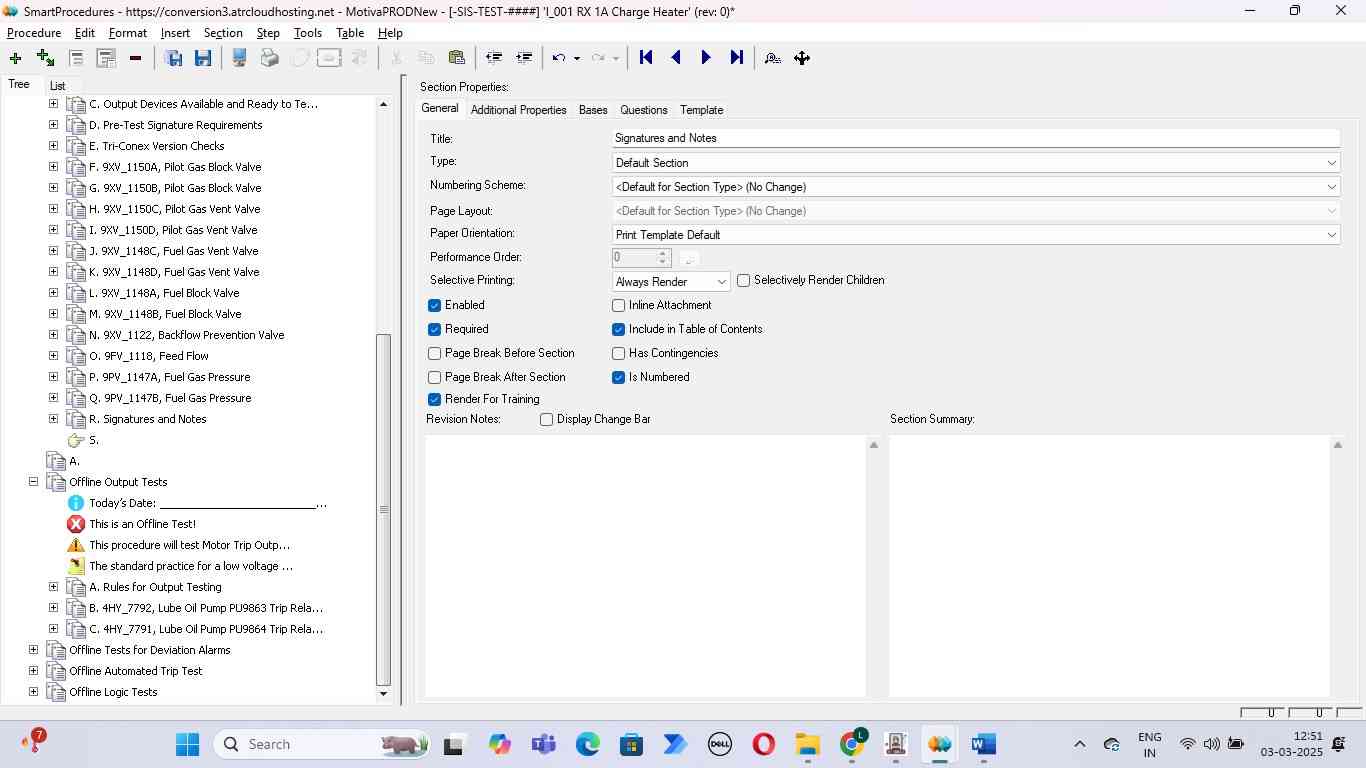Screen dimensions: 1366x768
Task: Switch to the List view tab
Action: tap(57, 86)
